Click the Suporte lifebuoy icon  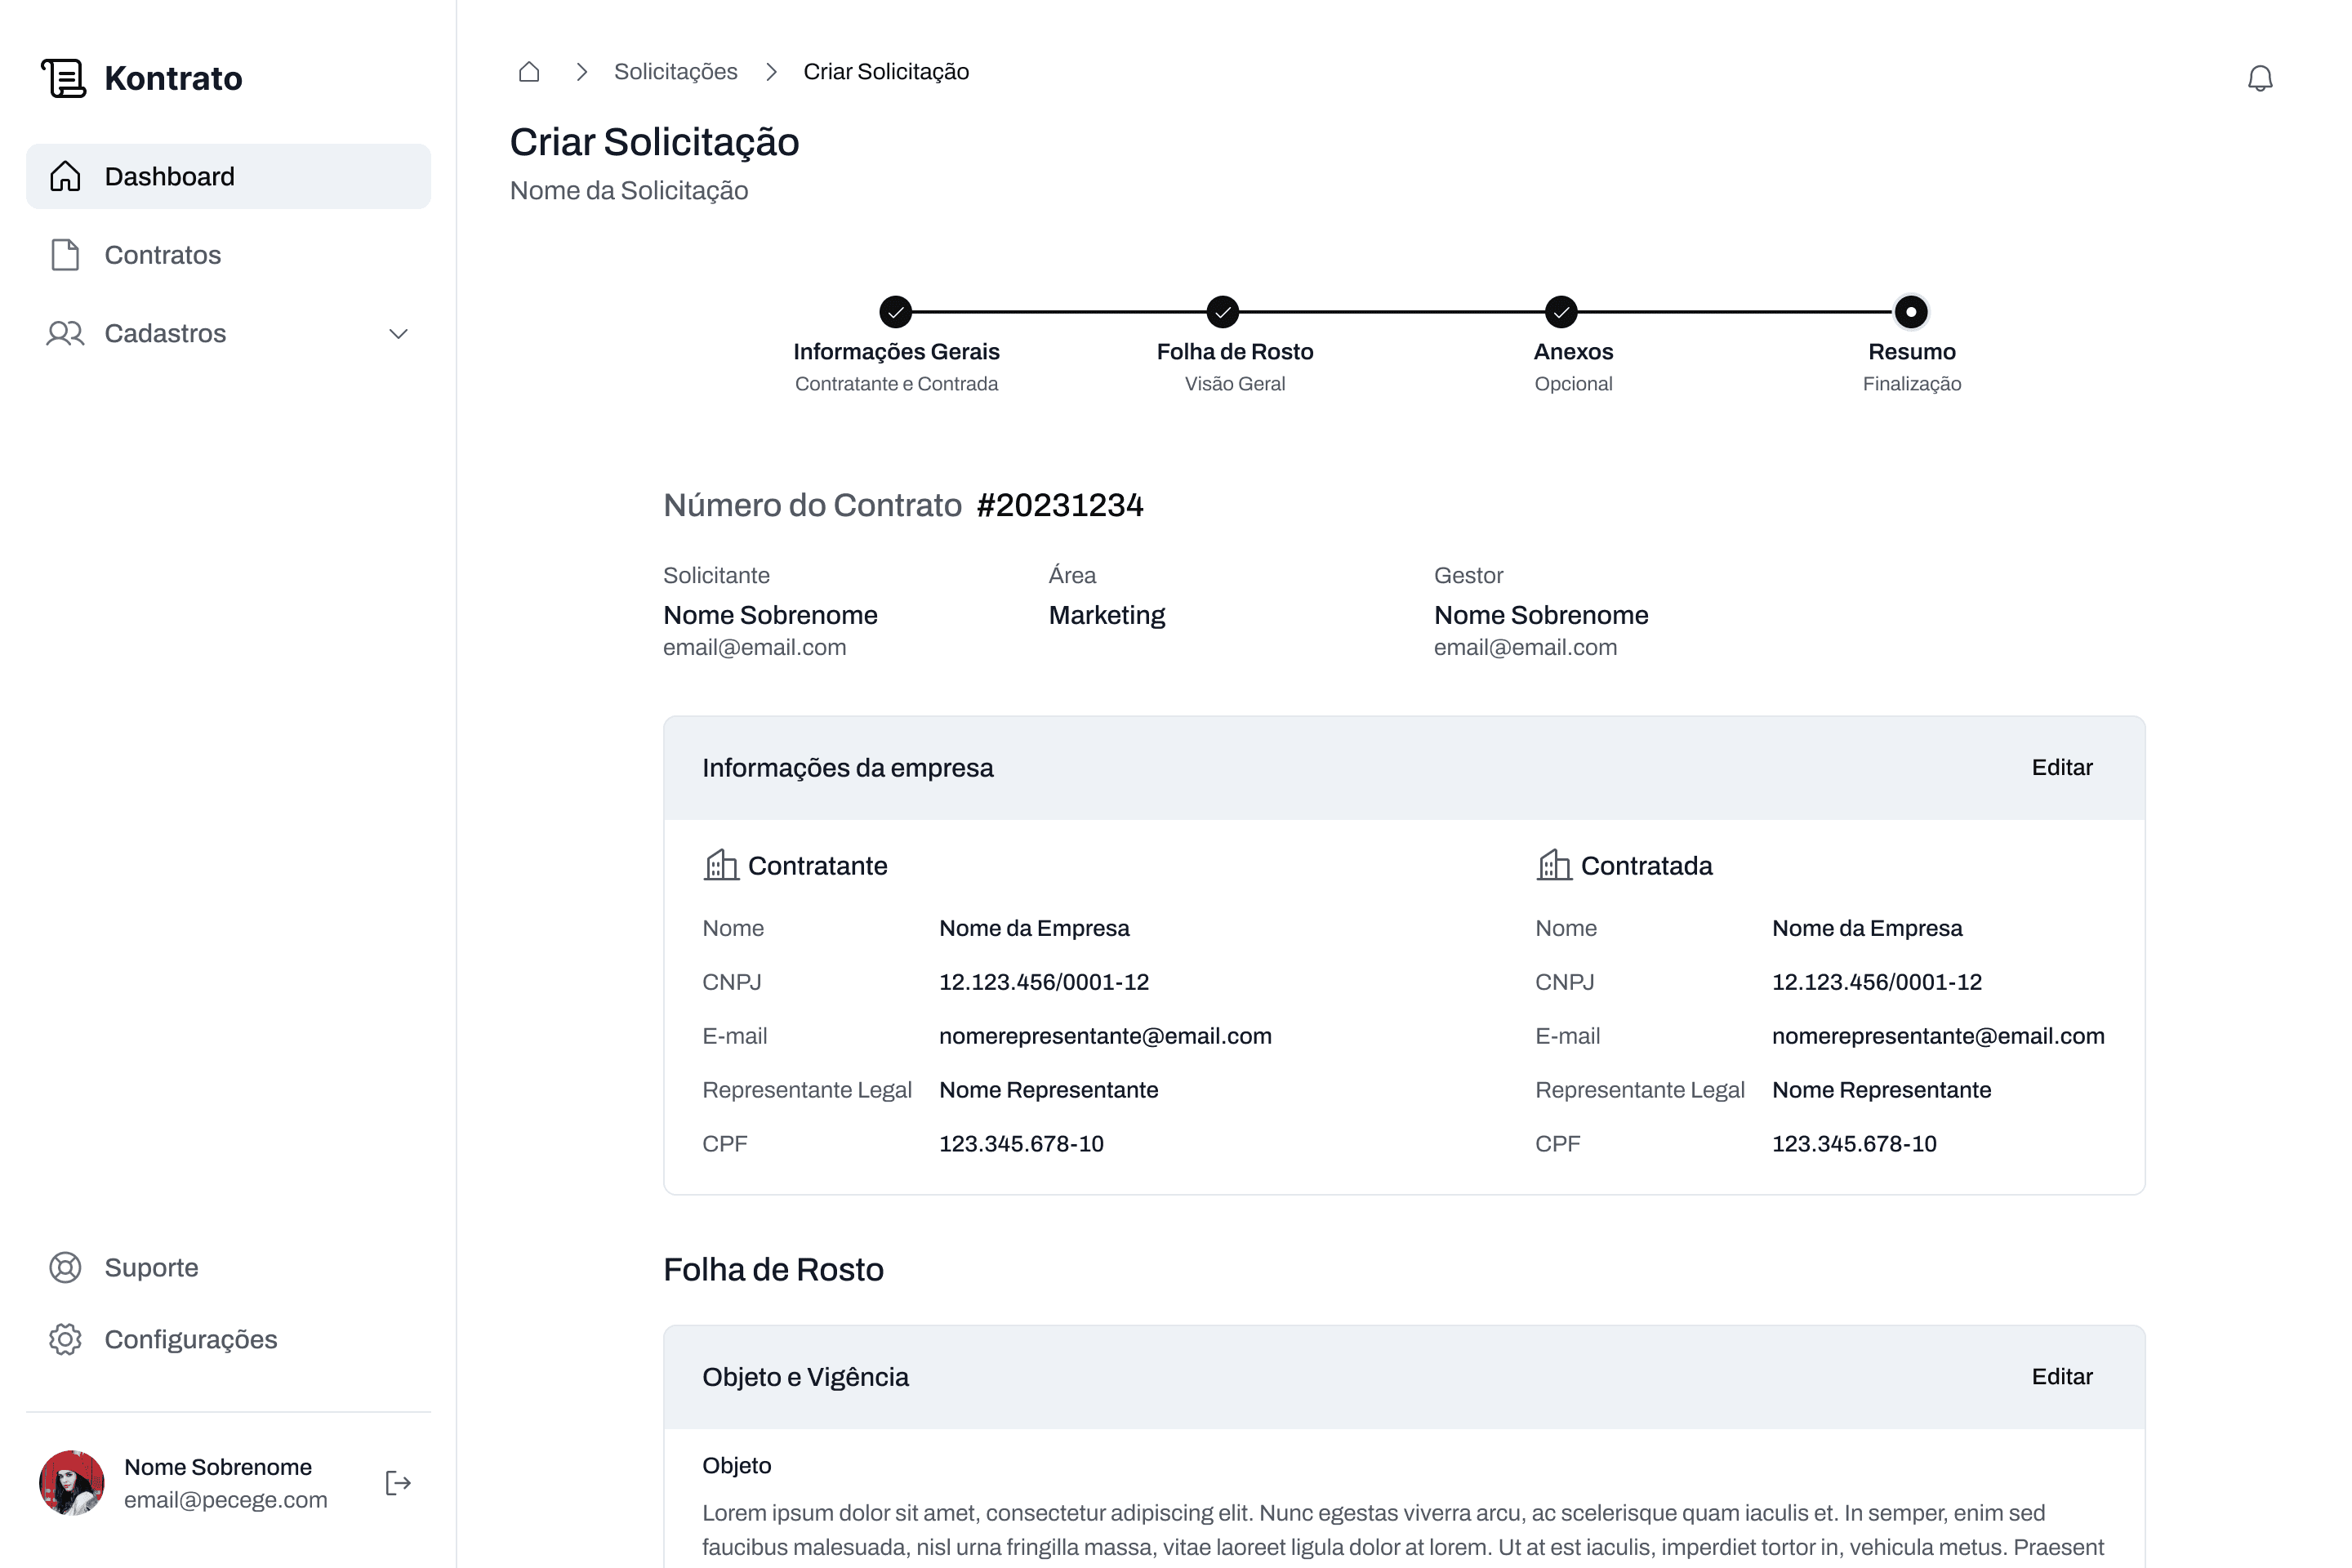click(65, 1267)
